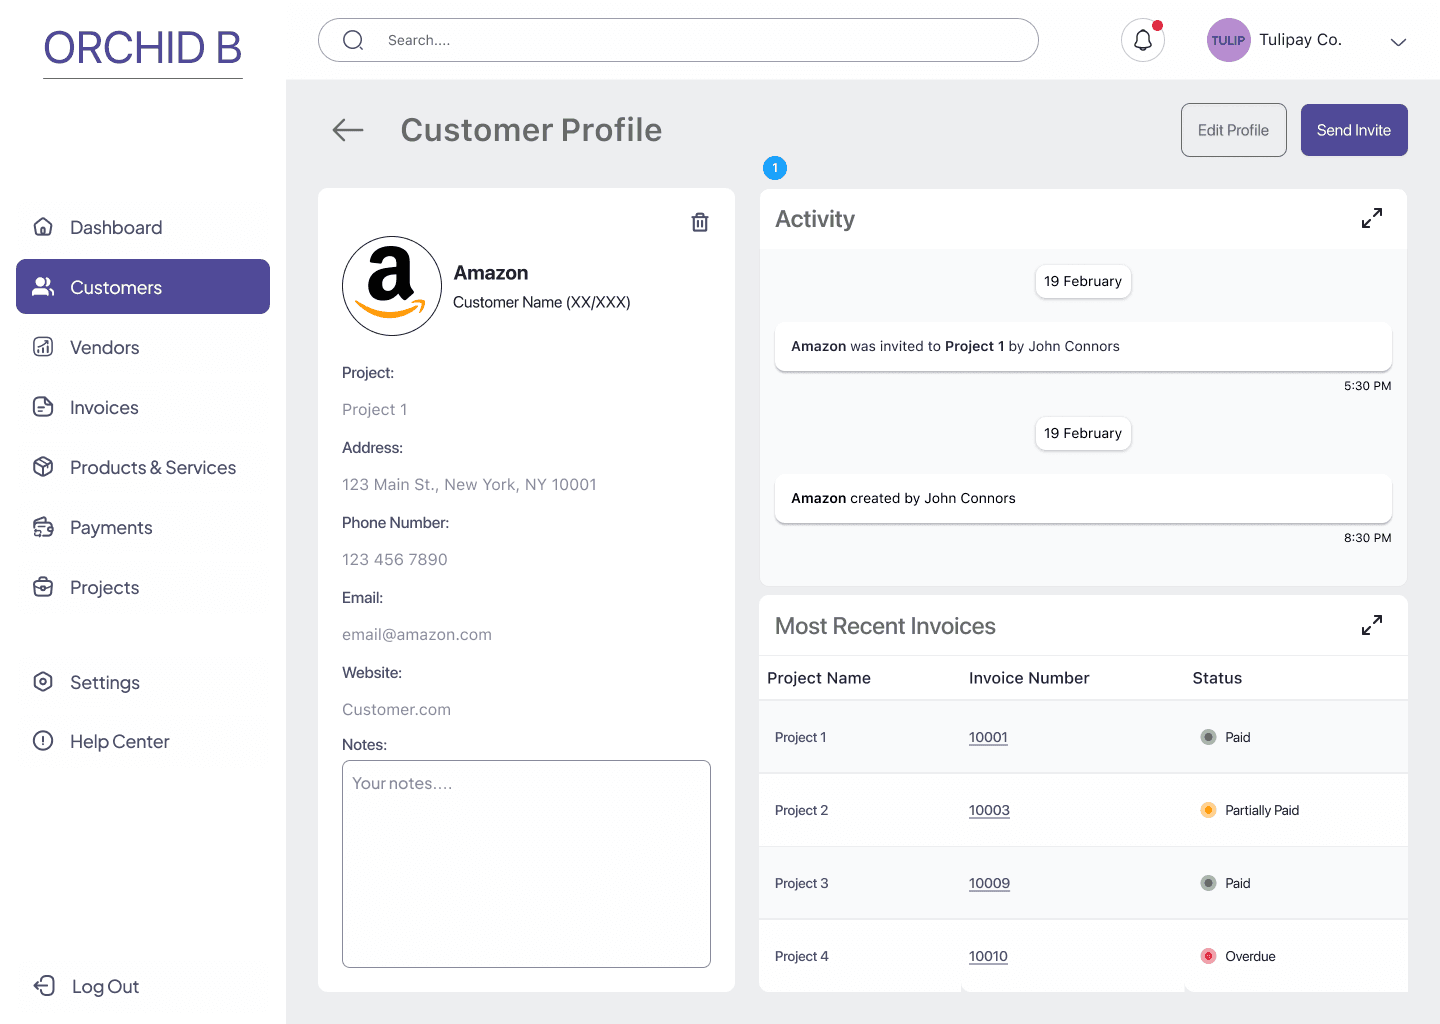1440x1024 pixels.
Task: Delete customer using the trash icon
Action: [x=700, y=222]
